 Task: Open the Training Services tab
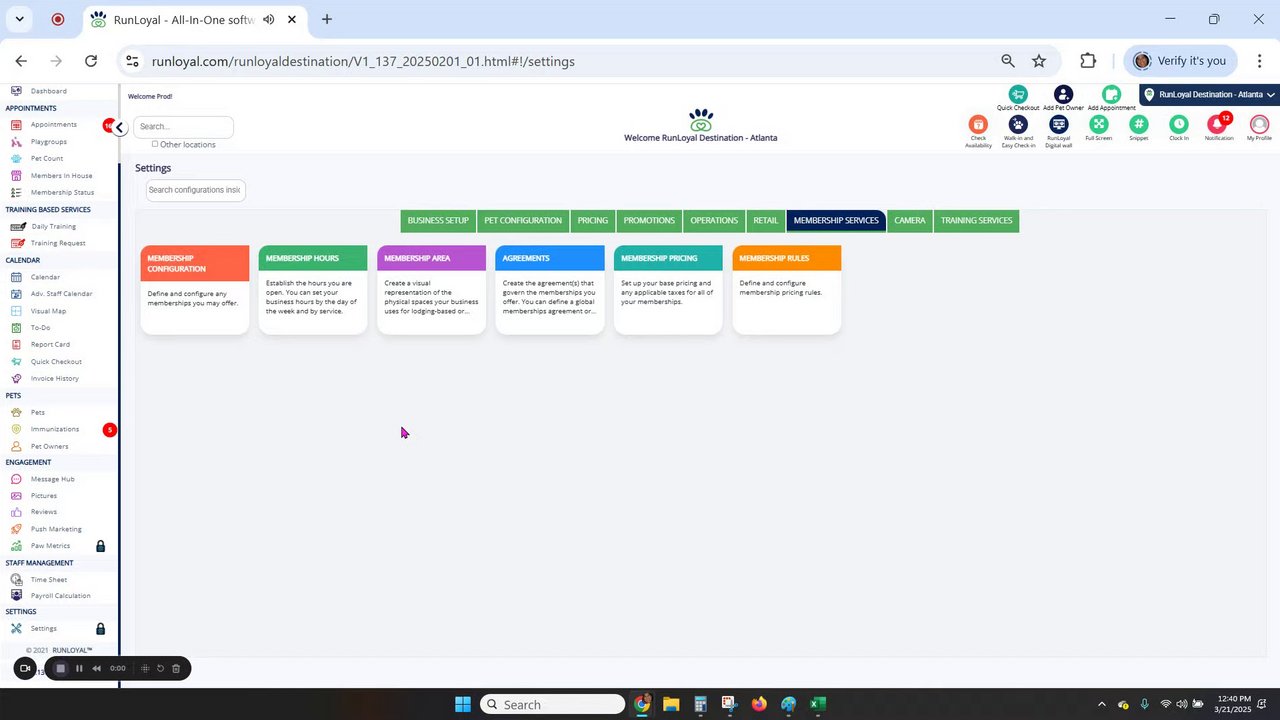click(x=976, y=221)
